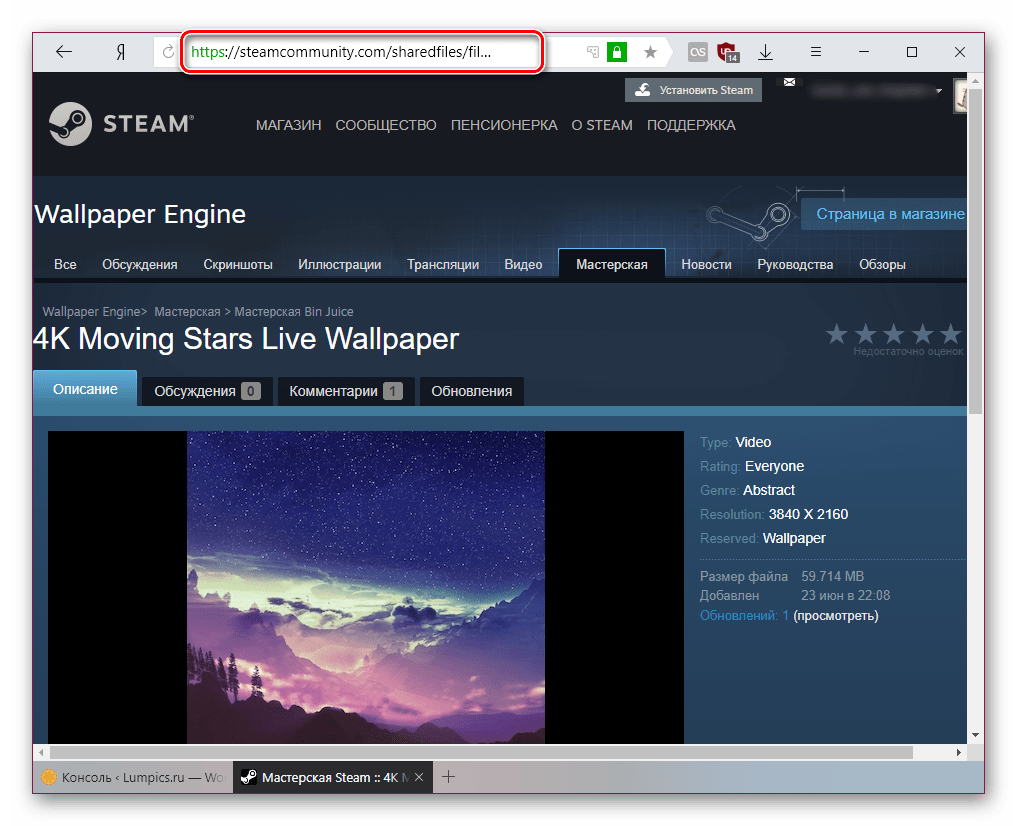
Task: Open the МАГАЗИН menu
Action: click(x=288, y=125)
